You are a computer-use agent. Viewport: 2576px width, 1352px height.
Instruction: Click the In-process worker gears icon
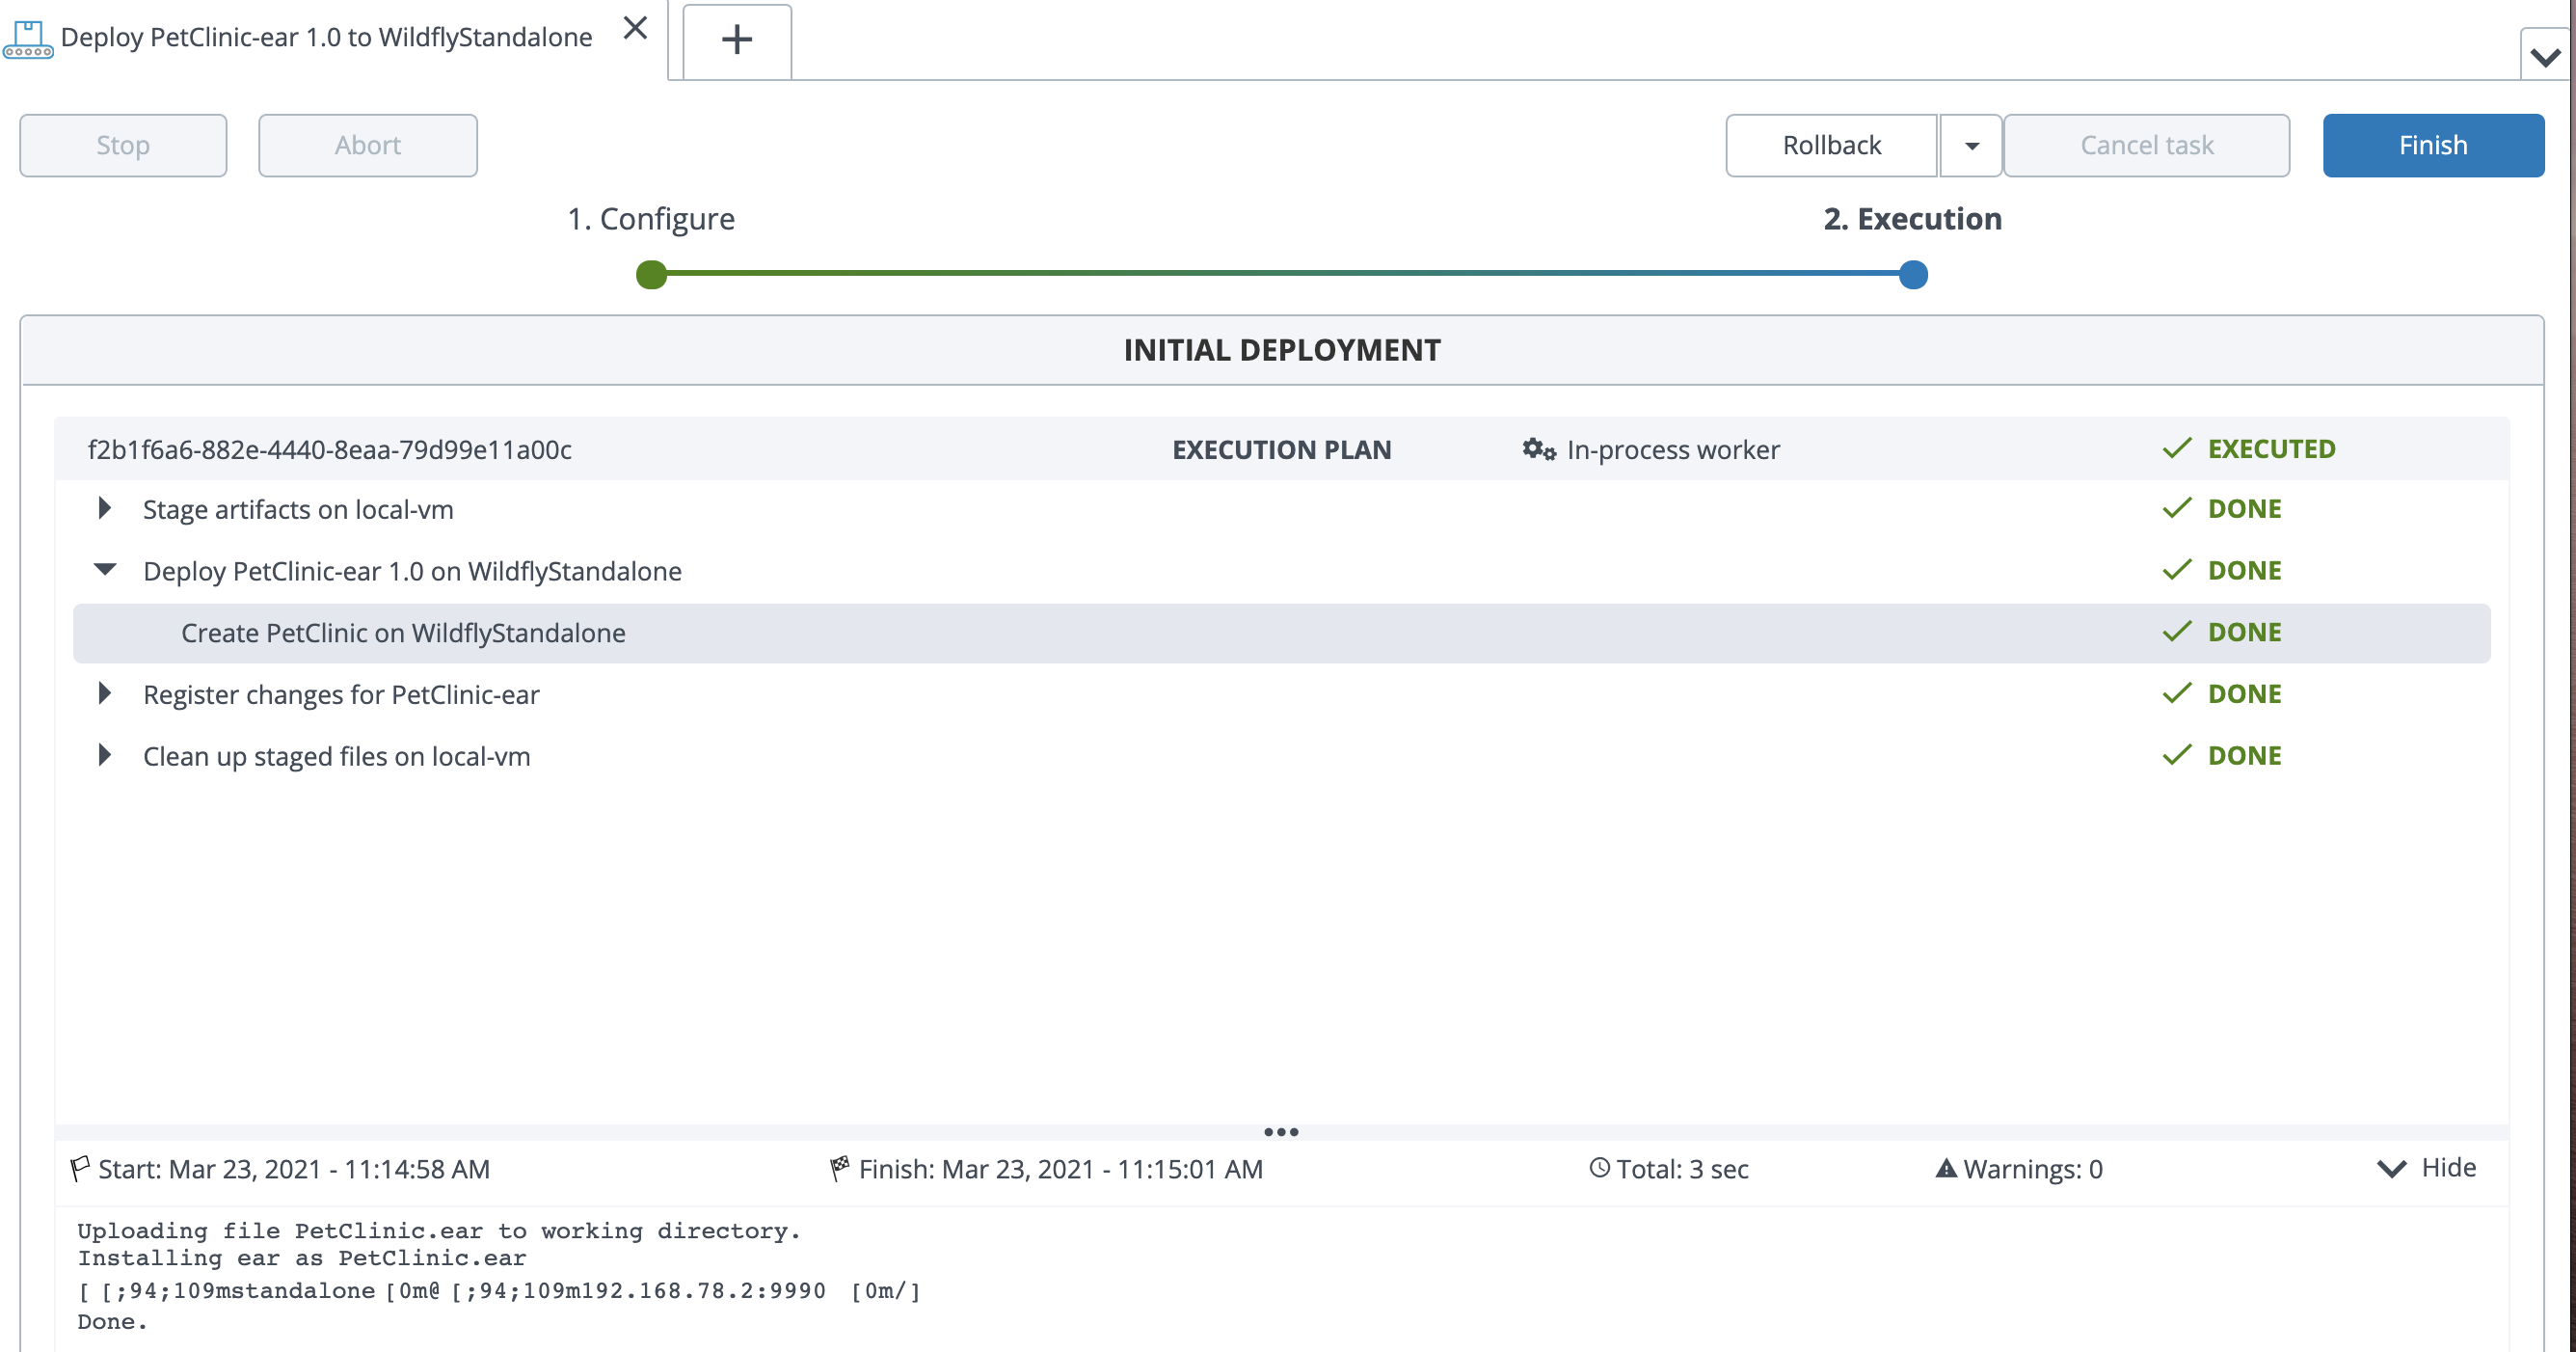(x=1538, y=449)
